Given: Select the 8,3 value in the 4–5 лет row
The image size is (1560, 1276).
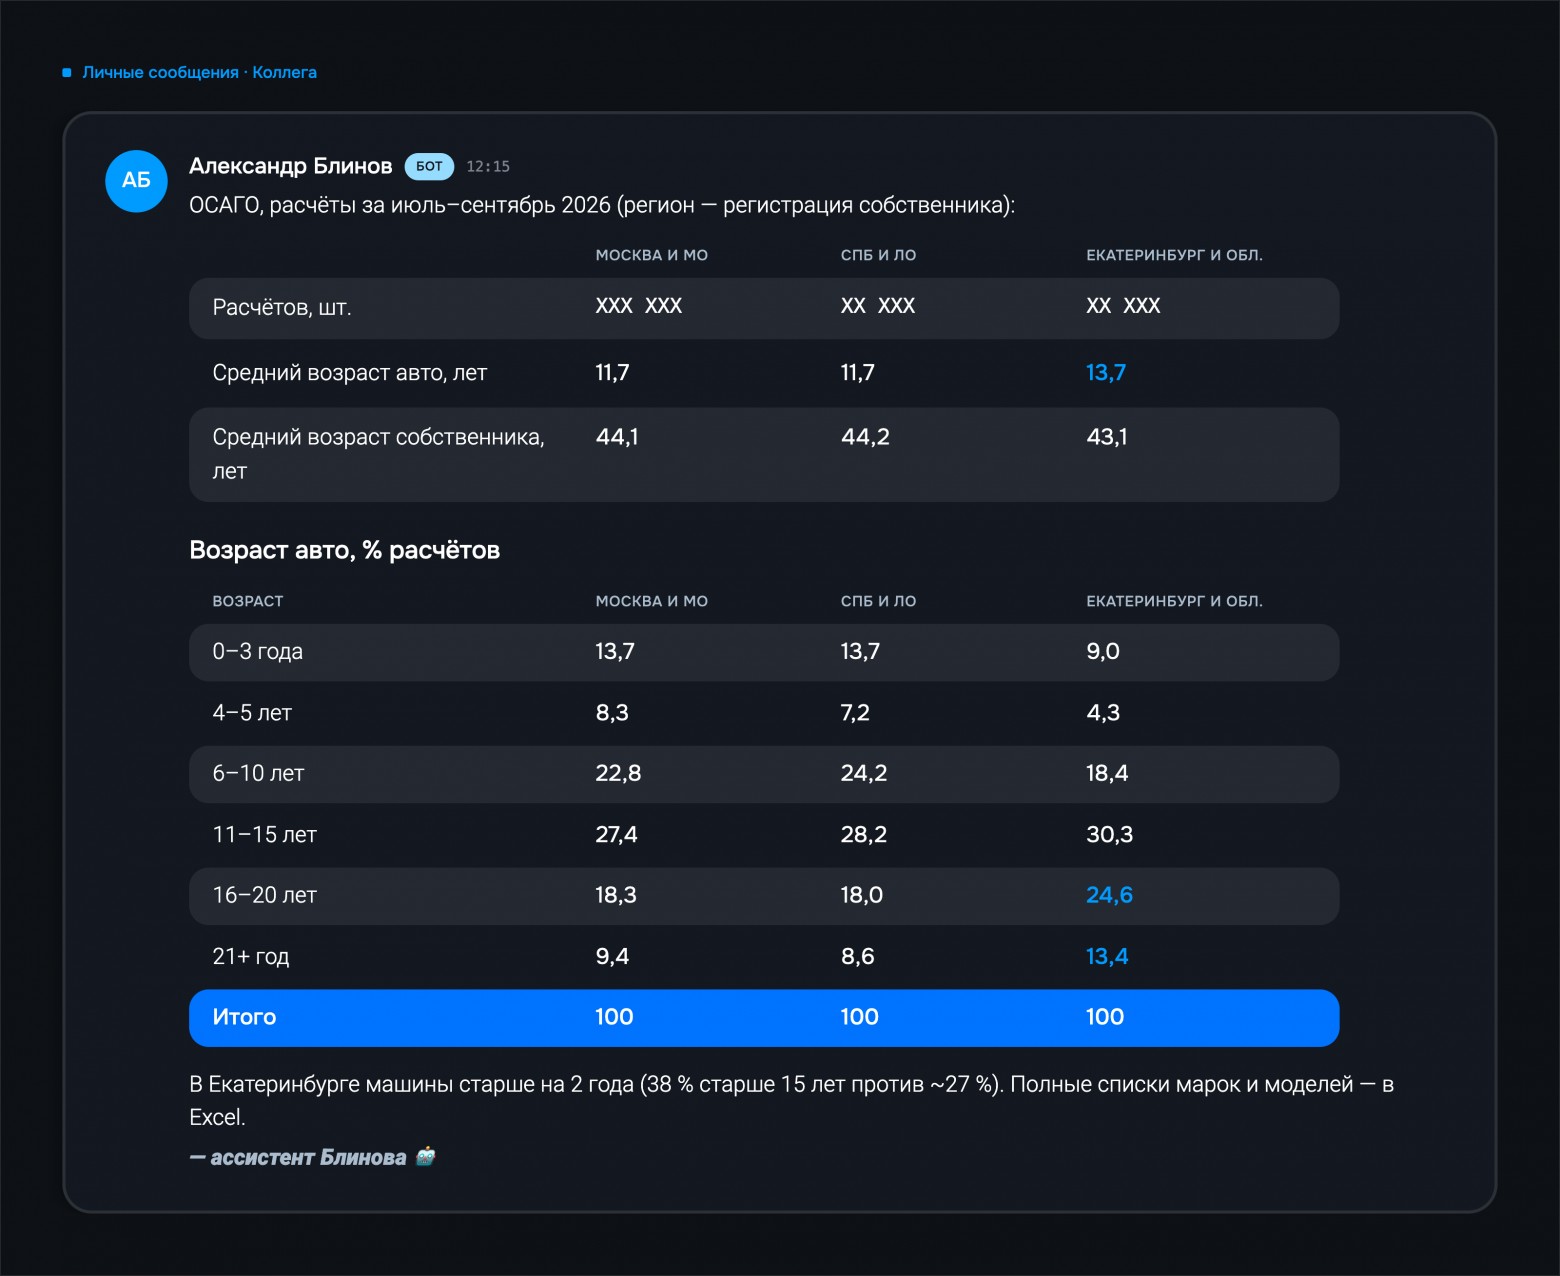Looking at the screenshot, I should point(612,713).
